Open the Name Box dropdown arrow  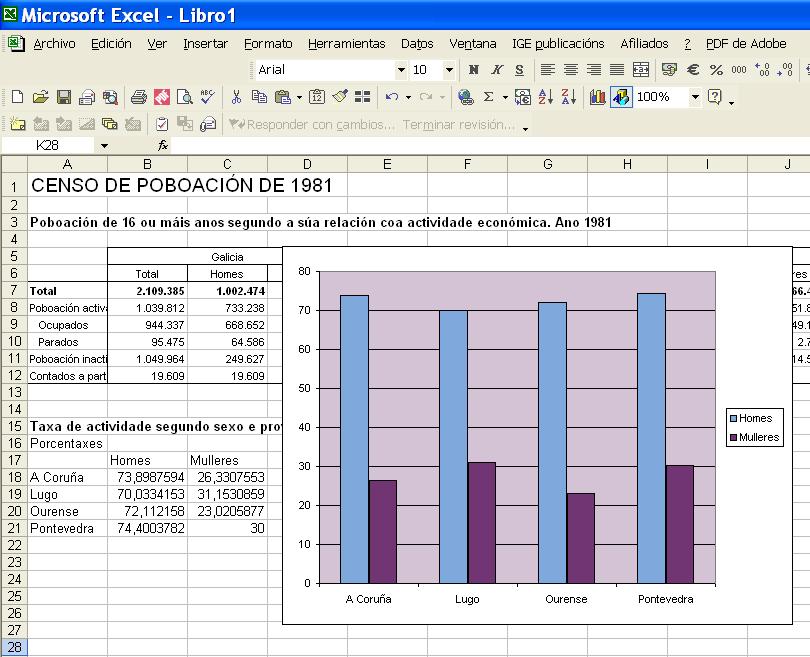pos(104,146)
